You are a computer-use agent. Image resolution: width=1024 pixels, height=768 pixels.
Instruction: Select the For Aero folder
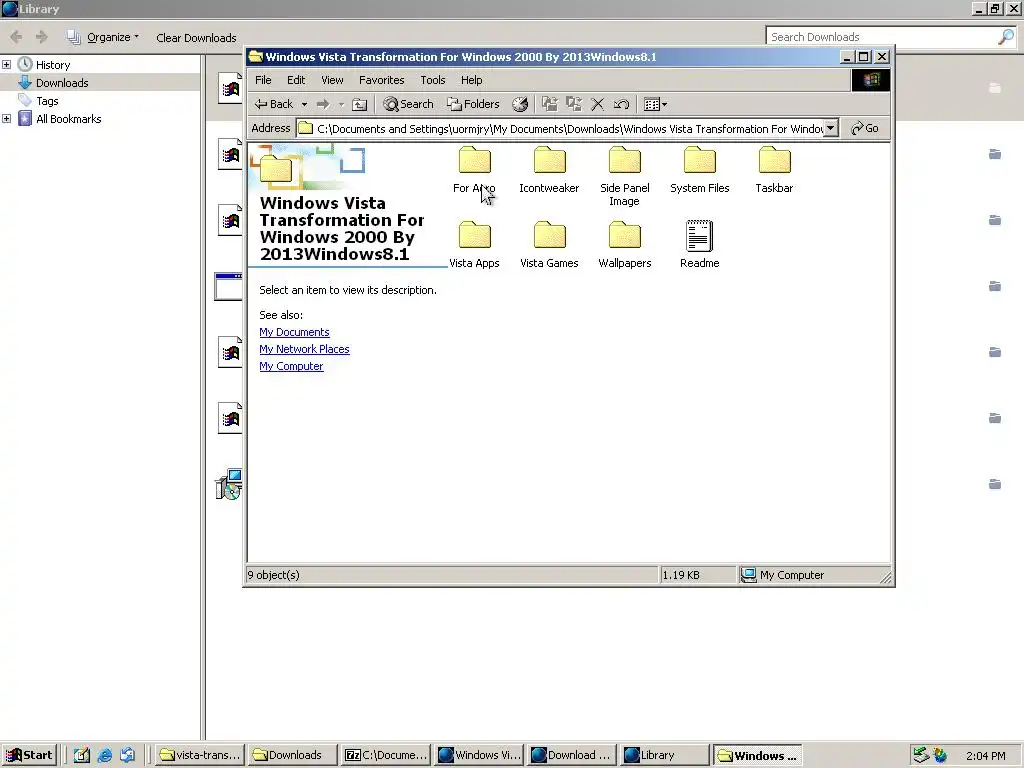[x=474, y=170]
